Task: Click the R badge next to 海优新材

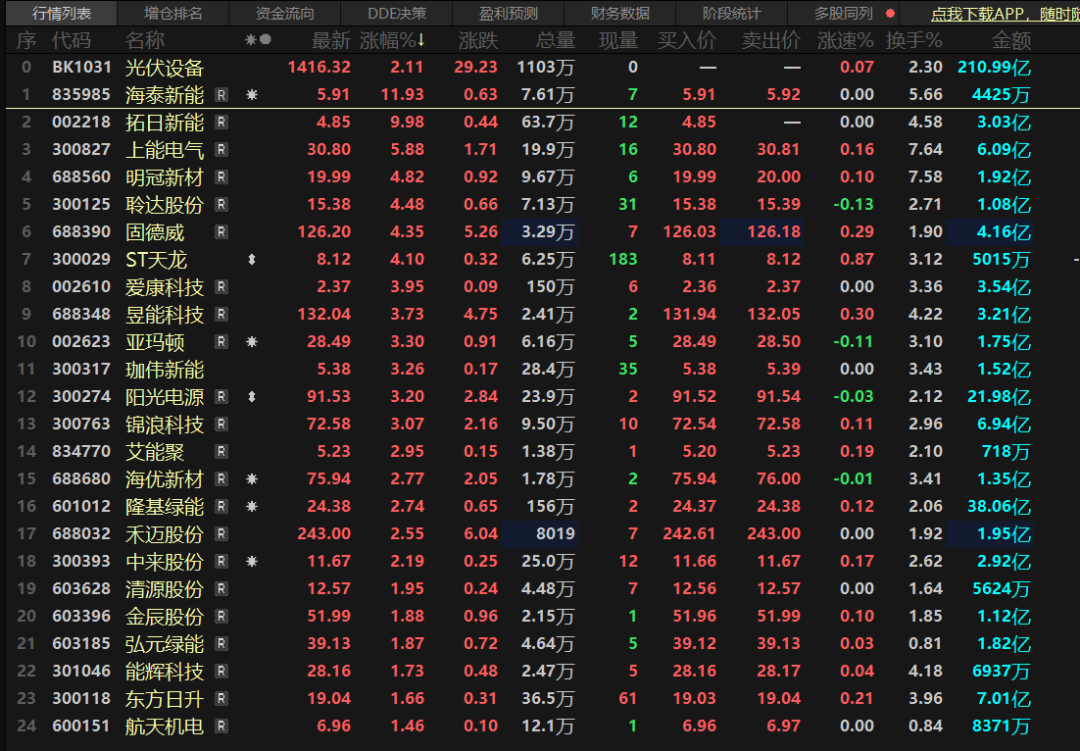Action: pos(221,479)
